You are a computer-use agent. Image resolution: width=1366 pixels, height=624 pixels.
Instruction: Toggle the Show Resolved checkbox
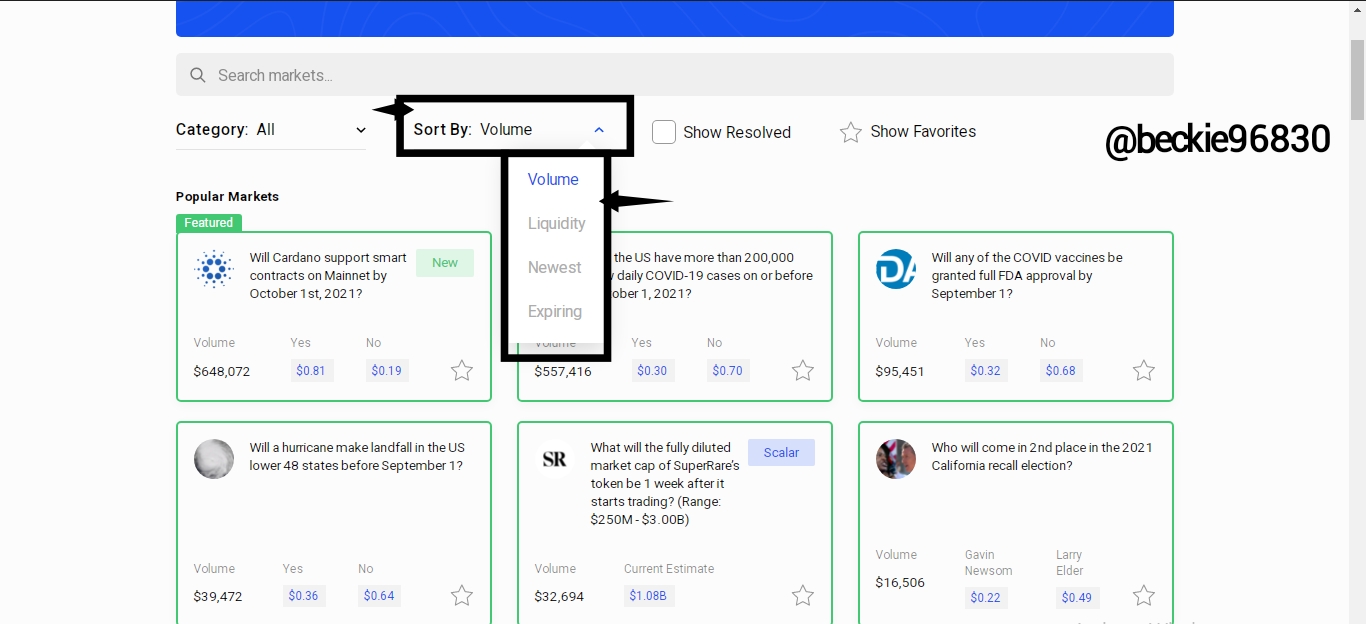tap(664, 132)
